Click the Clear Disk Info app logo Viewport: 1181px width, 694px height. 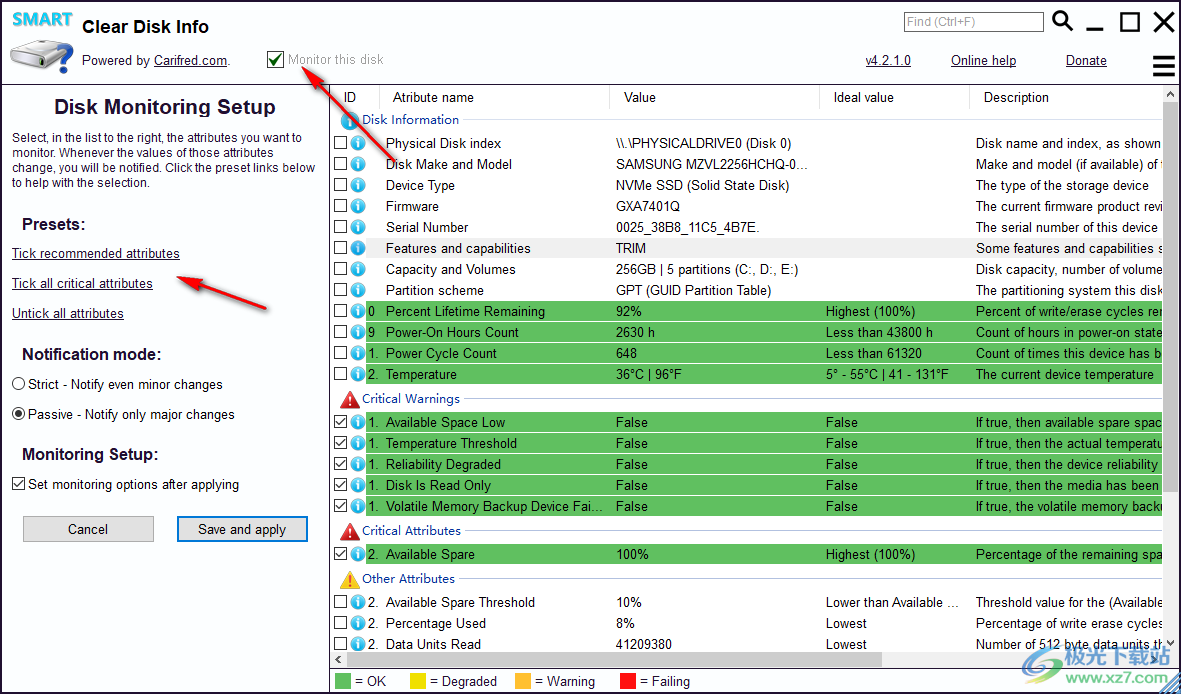[41, 43]
